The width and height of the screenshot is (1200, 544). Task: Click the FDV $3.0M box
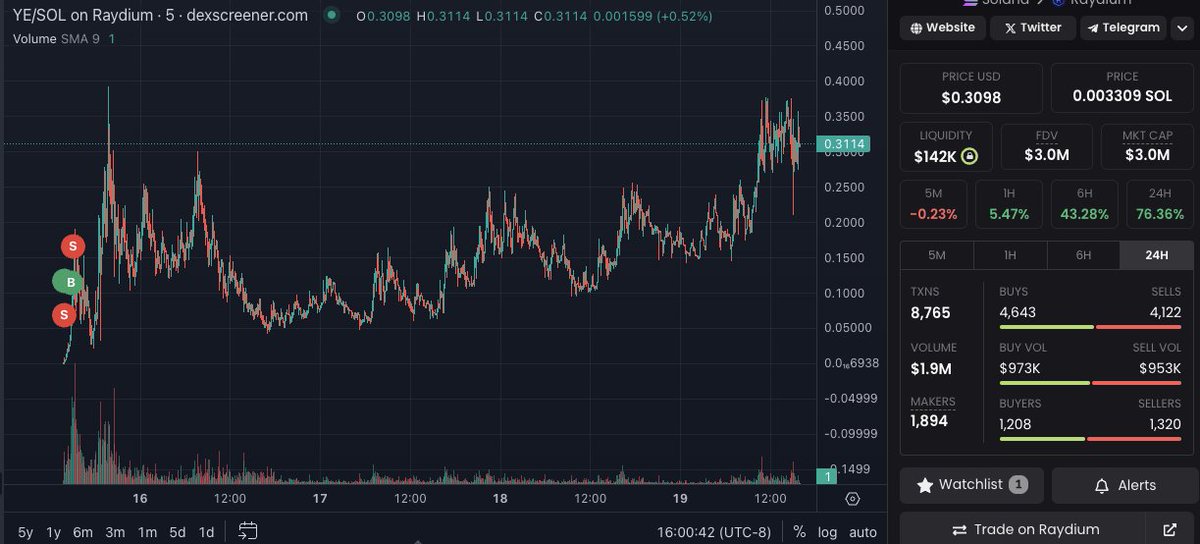click(1047, 146)
